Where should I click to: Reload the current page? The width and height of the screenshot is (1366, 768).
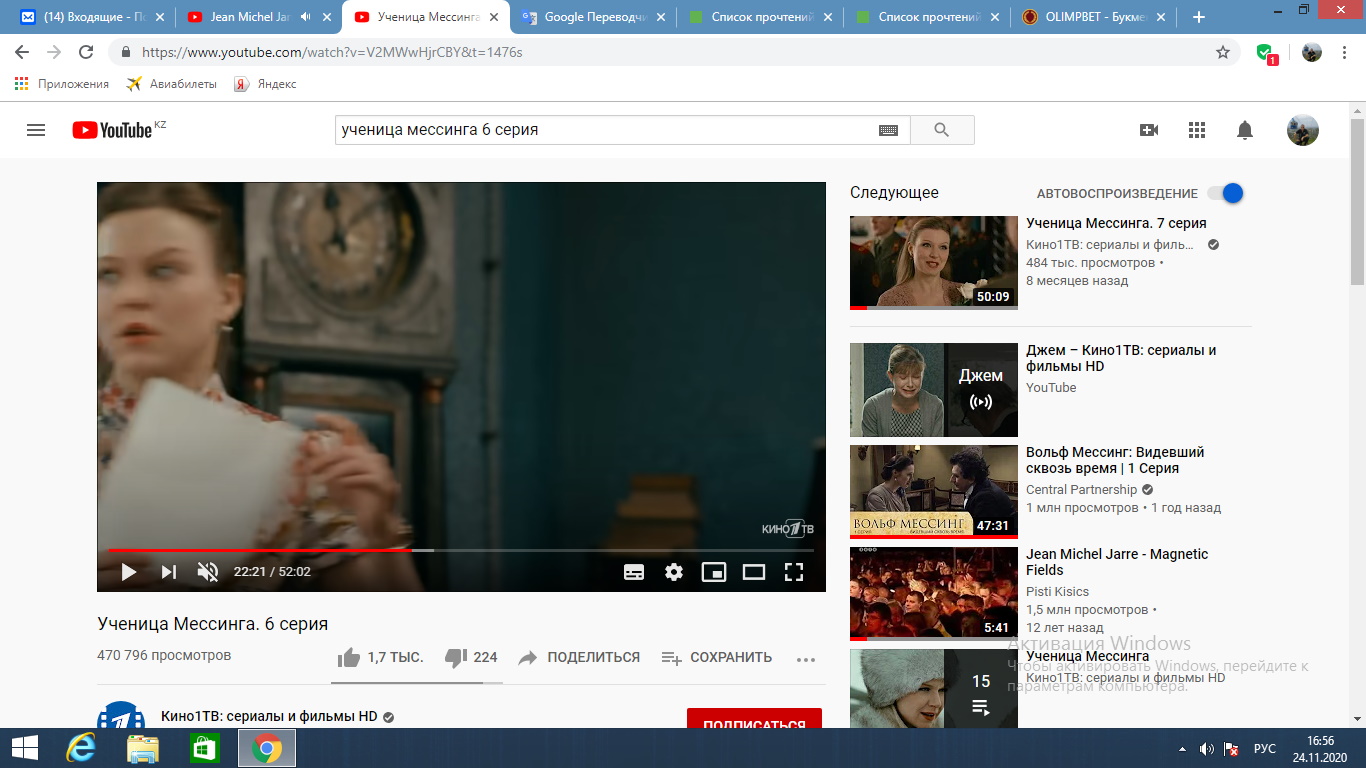(86, 52)
